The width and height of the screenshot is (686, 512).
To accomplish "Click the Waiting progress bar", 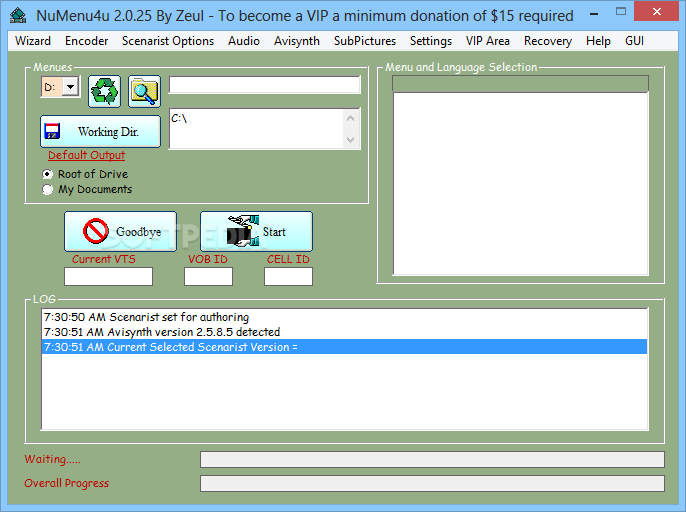I will pyautogui.click(x=432, y=459).
